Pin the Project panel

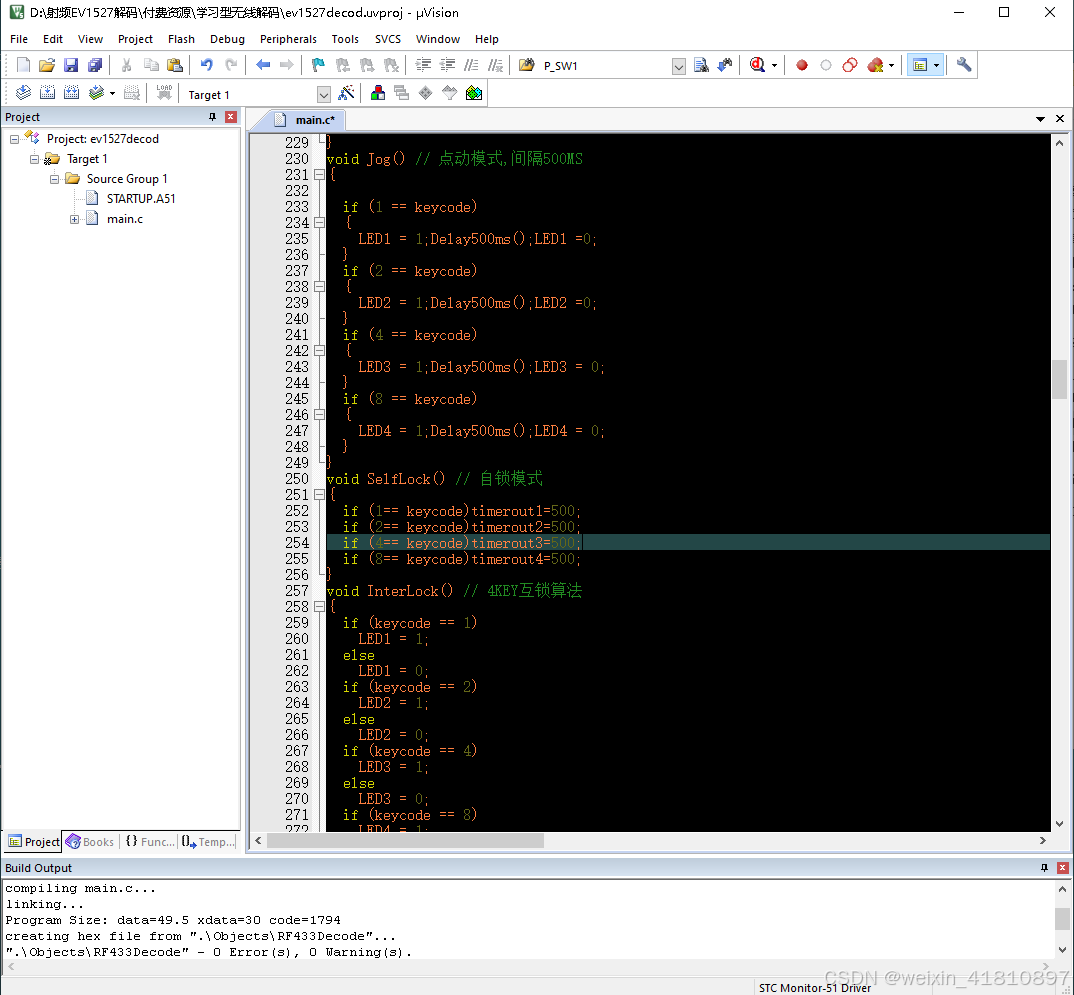pyautogui.click(x=212, y=117)
